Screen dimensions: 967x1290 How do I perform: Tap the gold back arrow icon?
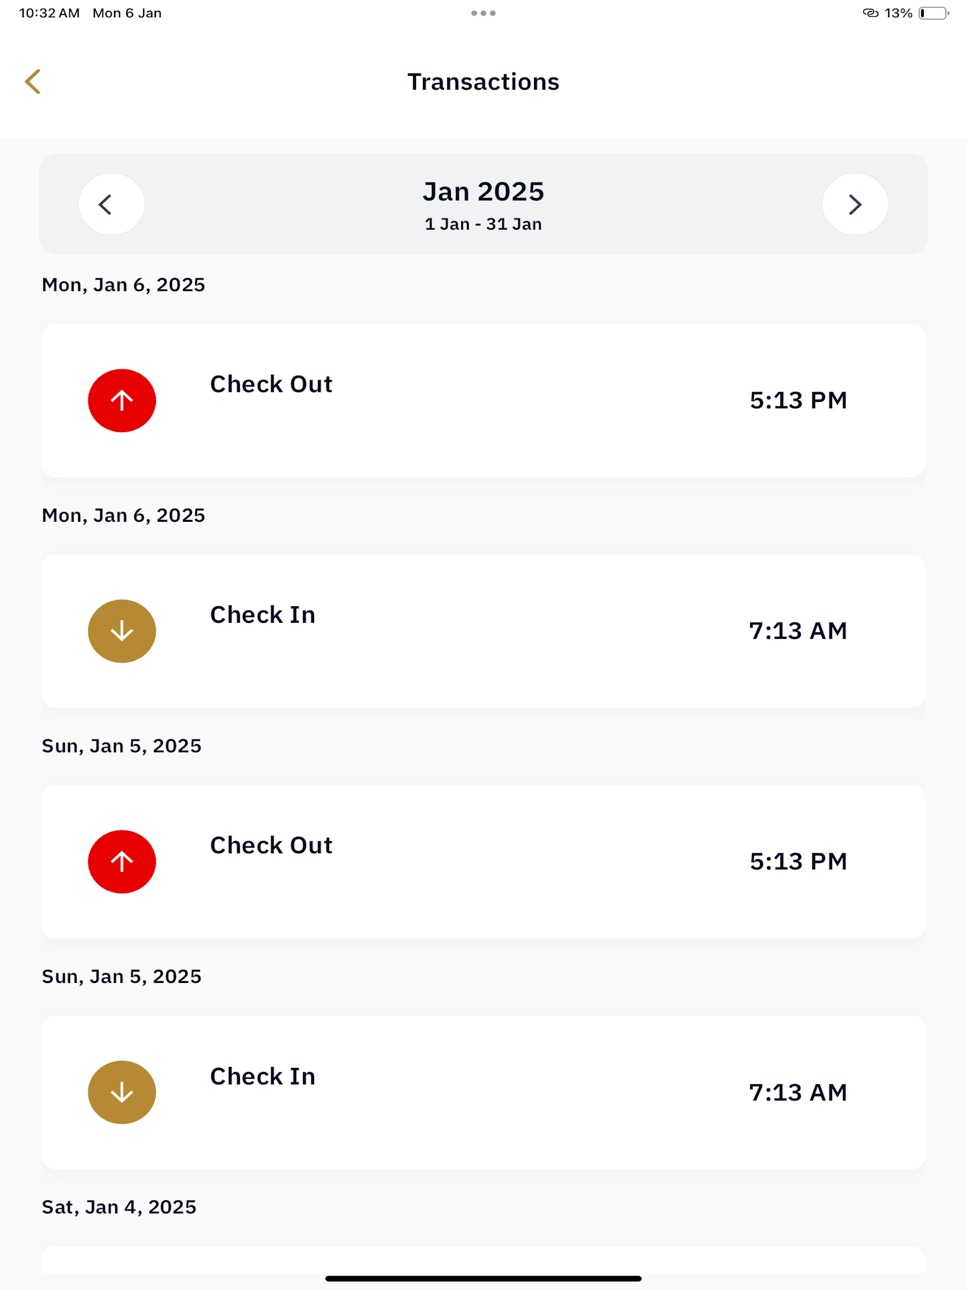point(33,81)
